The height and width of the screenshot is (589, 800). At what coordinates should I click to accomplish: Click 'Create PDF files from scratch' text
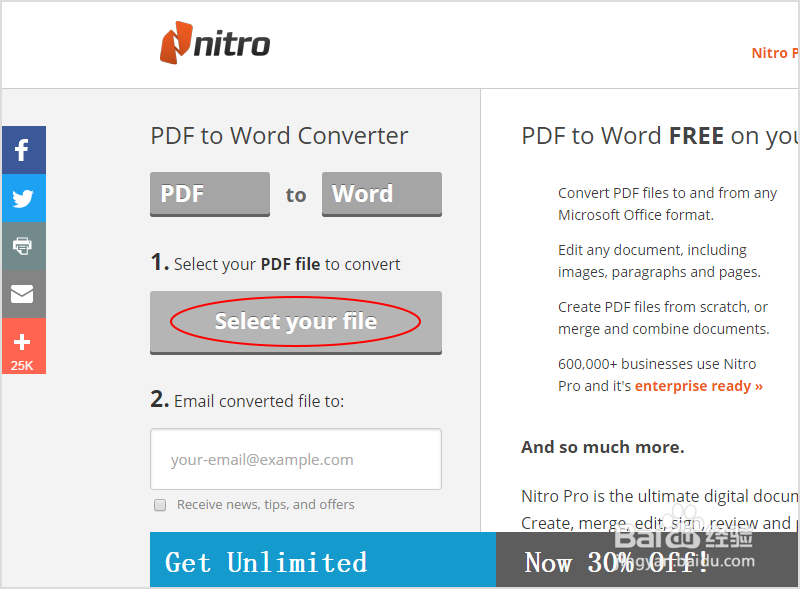653,307
